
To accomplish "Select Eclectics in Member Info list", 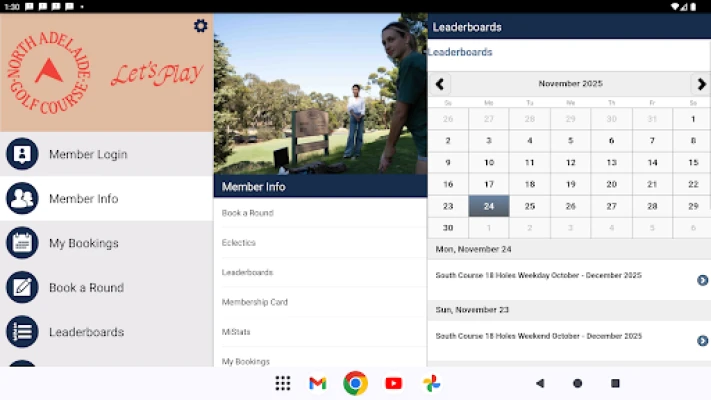I will 239,243.
